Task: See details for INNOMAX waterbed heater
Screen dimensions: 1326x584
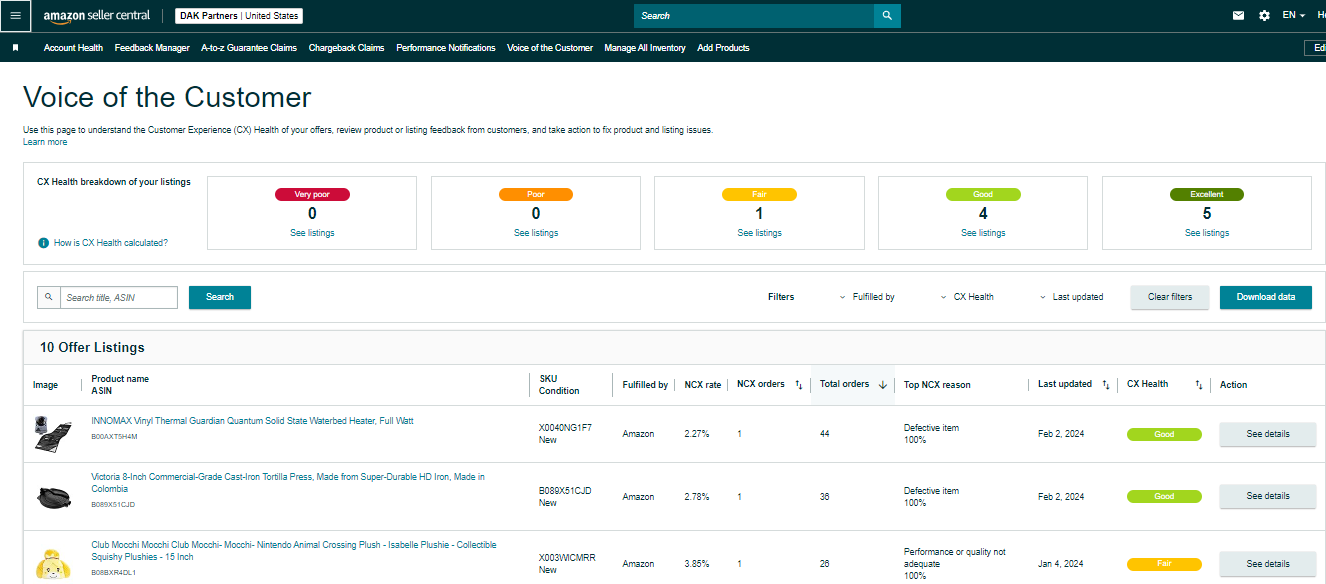Action: click(1268, 434)
